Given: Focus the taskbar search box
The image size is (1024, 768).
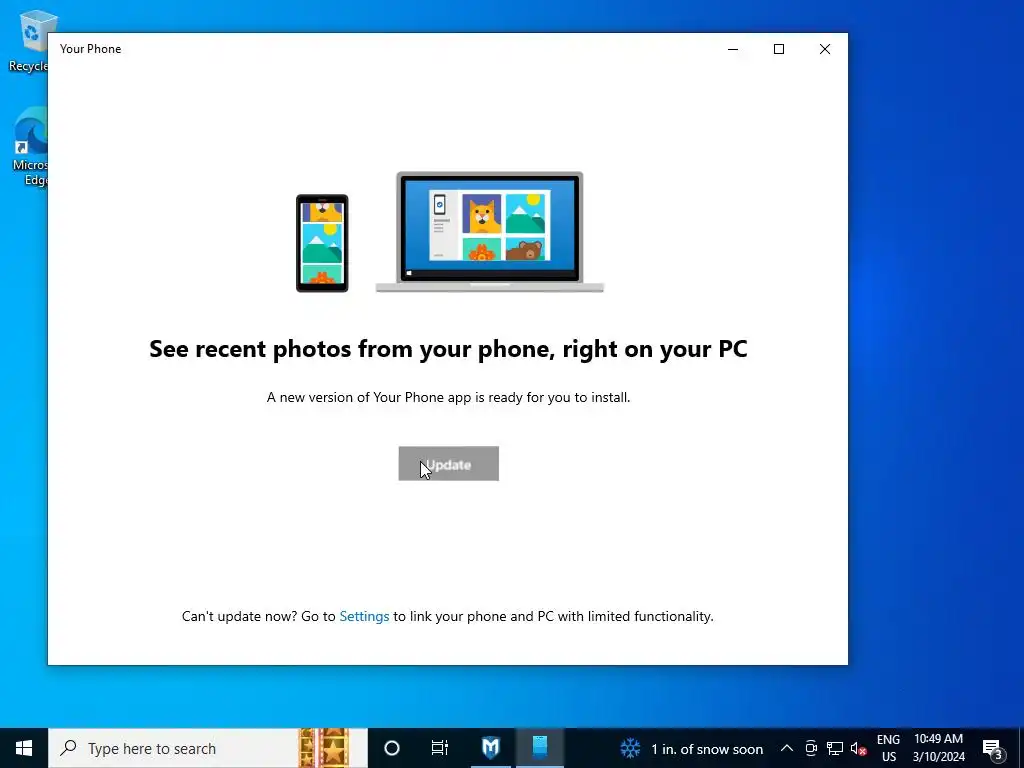Looking at the screenshot, I should [x=208, y=748].
